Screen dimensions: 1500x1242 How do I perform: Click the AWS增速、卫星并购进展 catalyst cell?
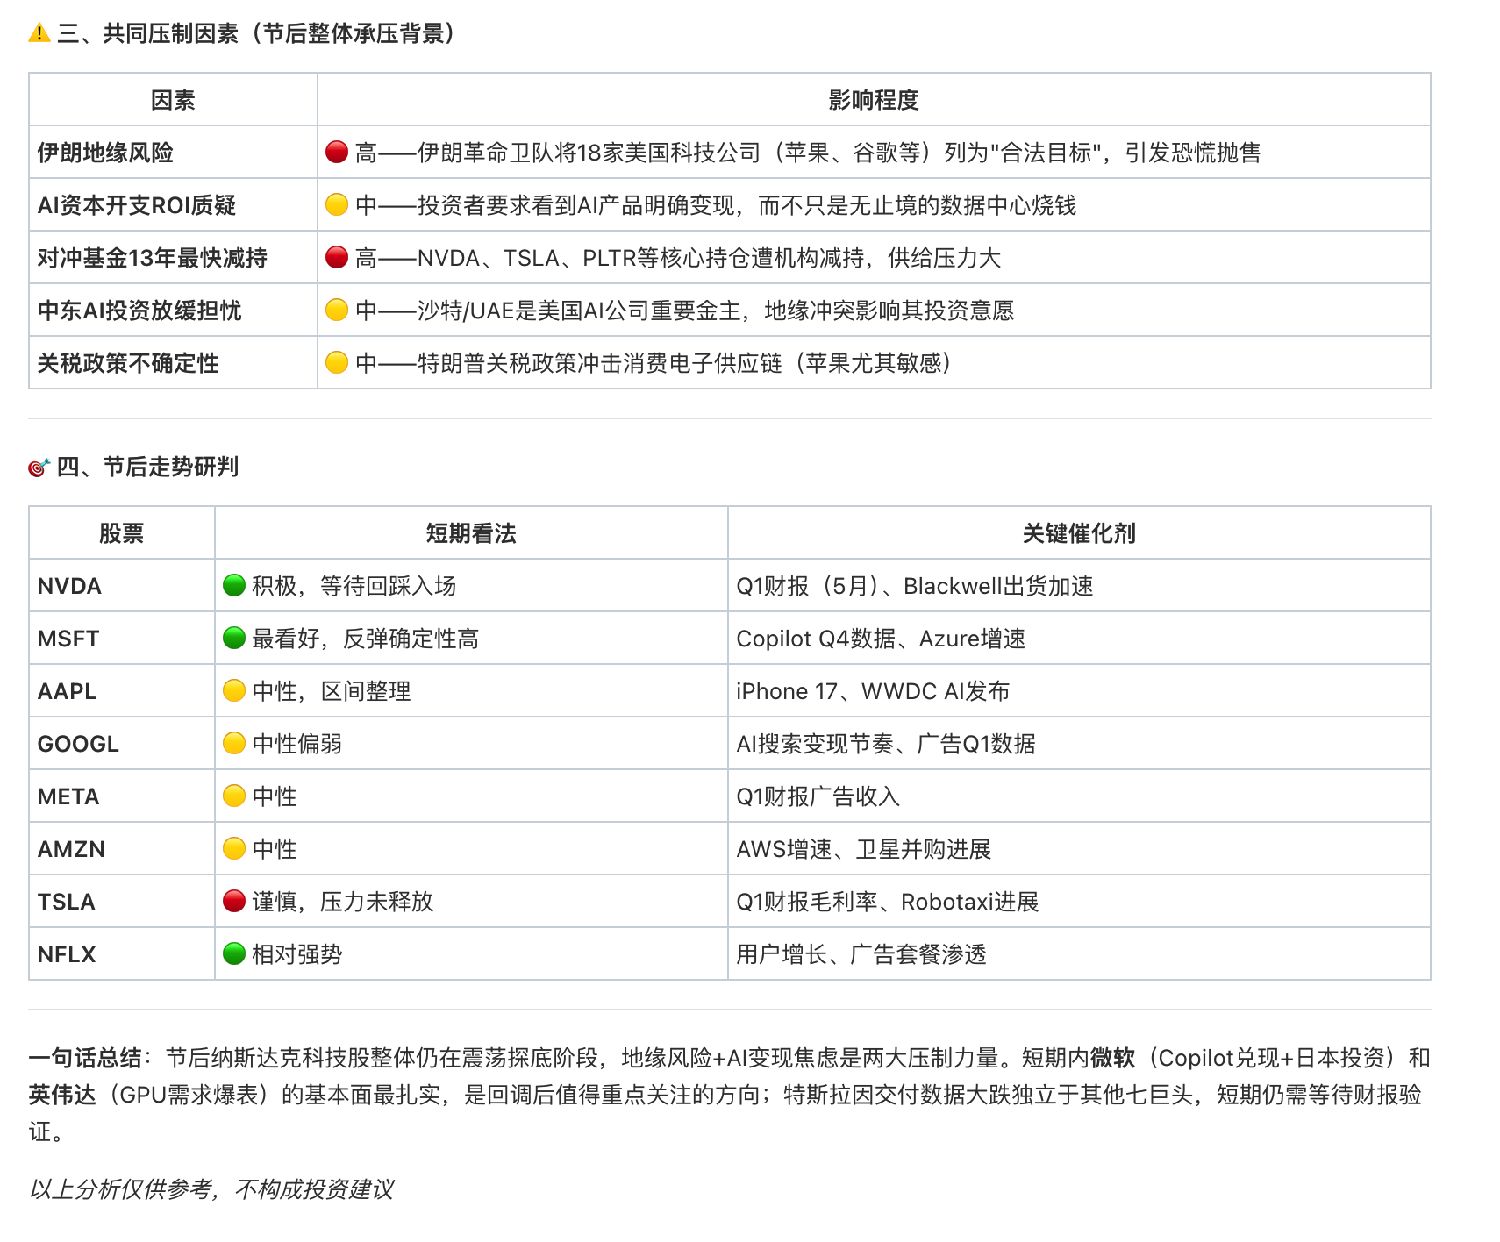[x=1079, y=849]
